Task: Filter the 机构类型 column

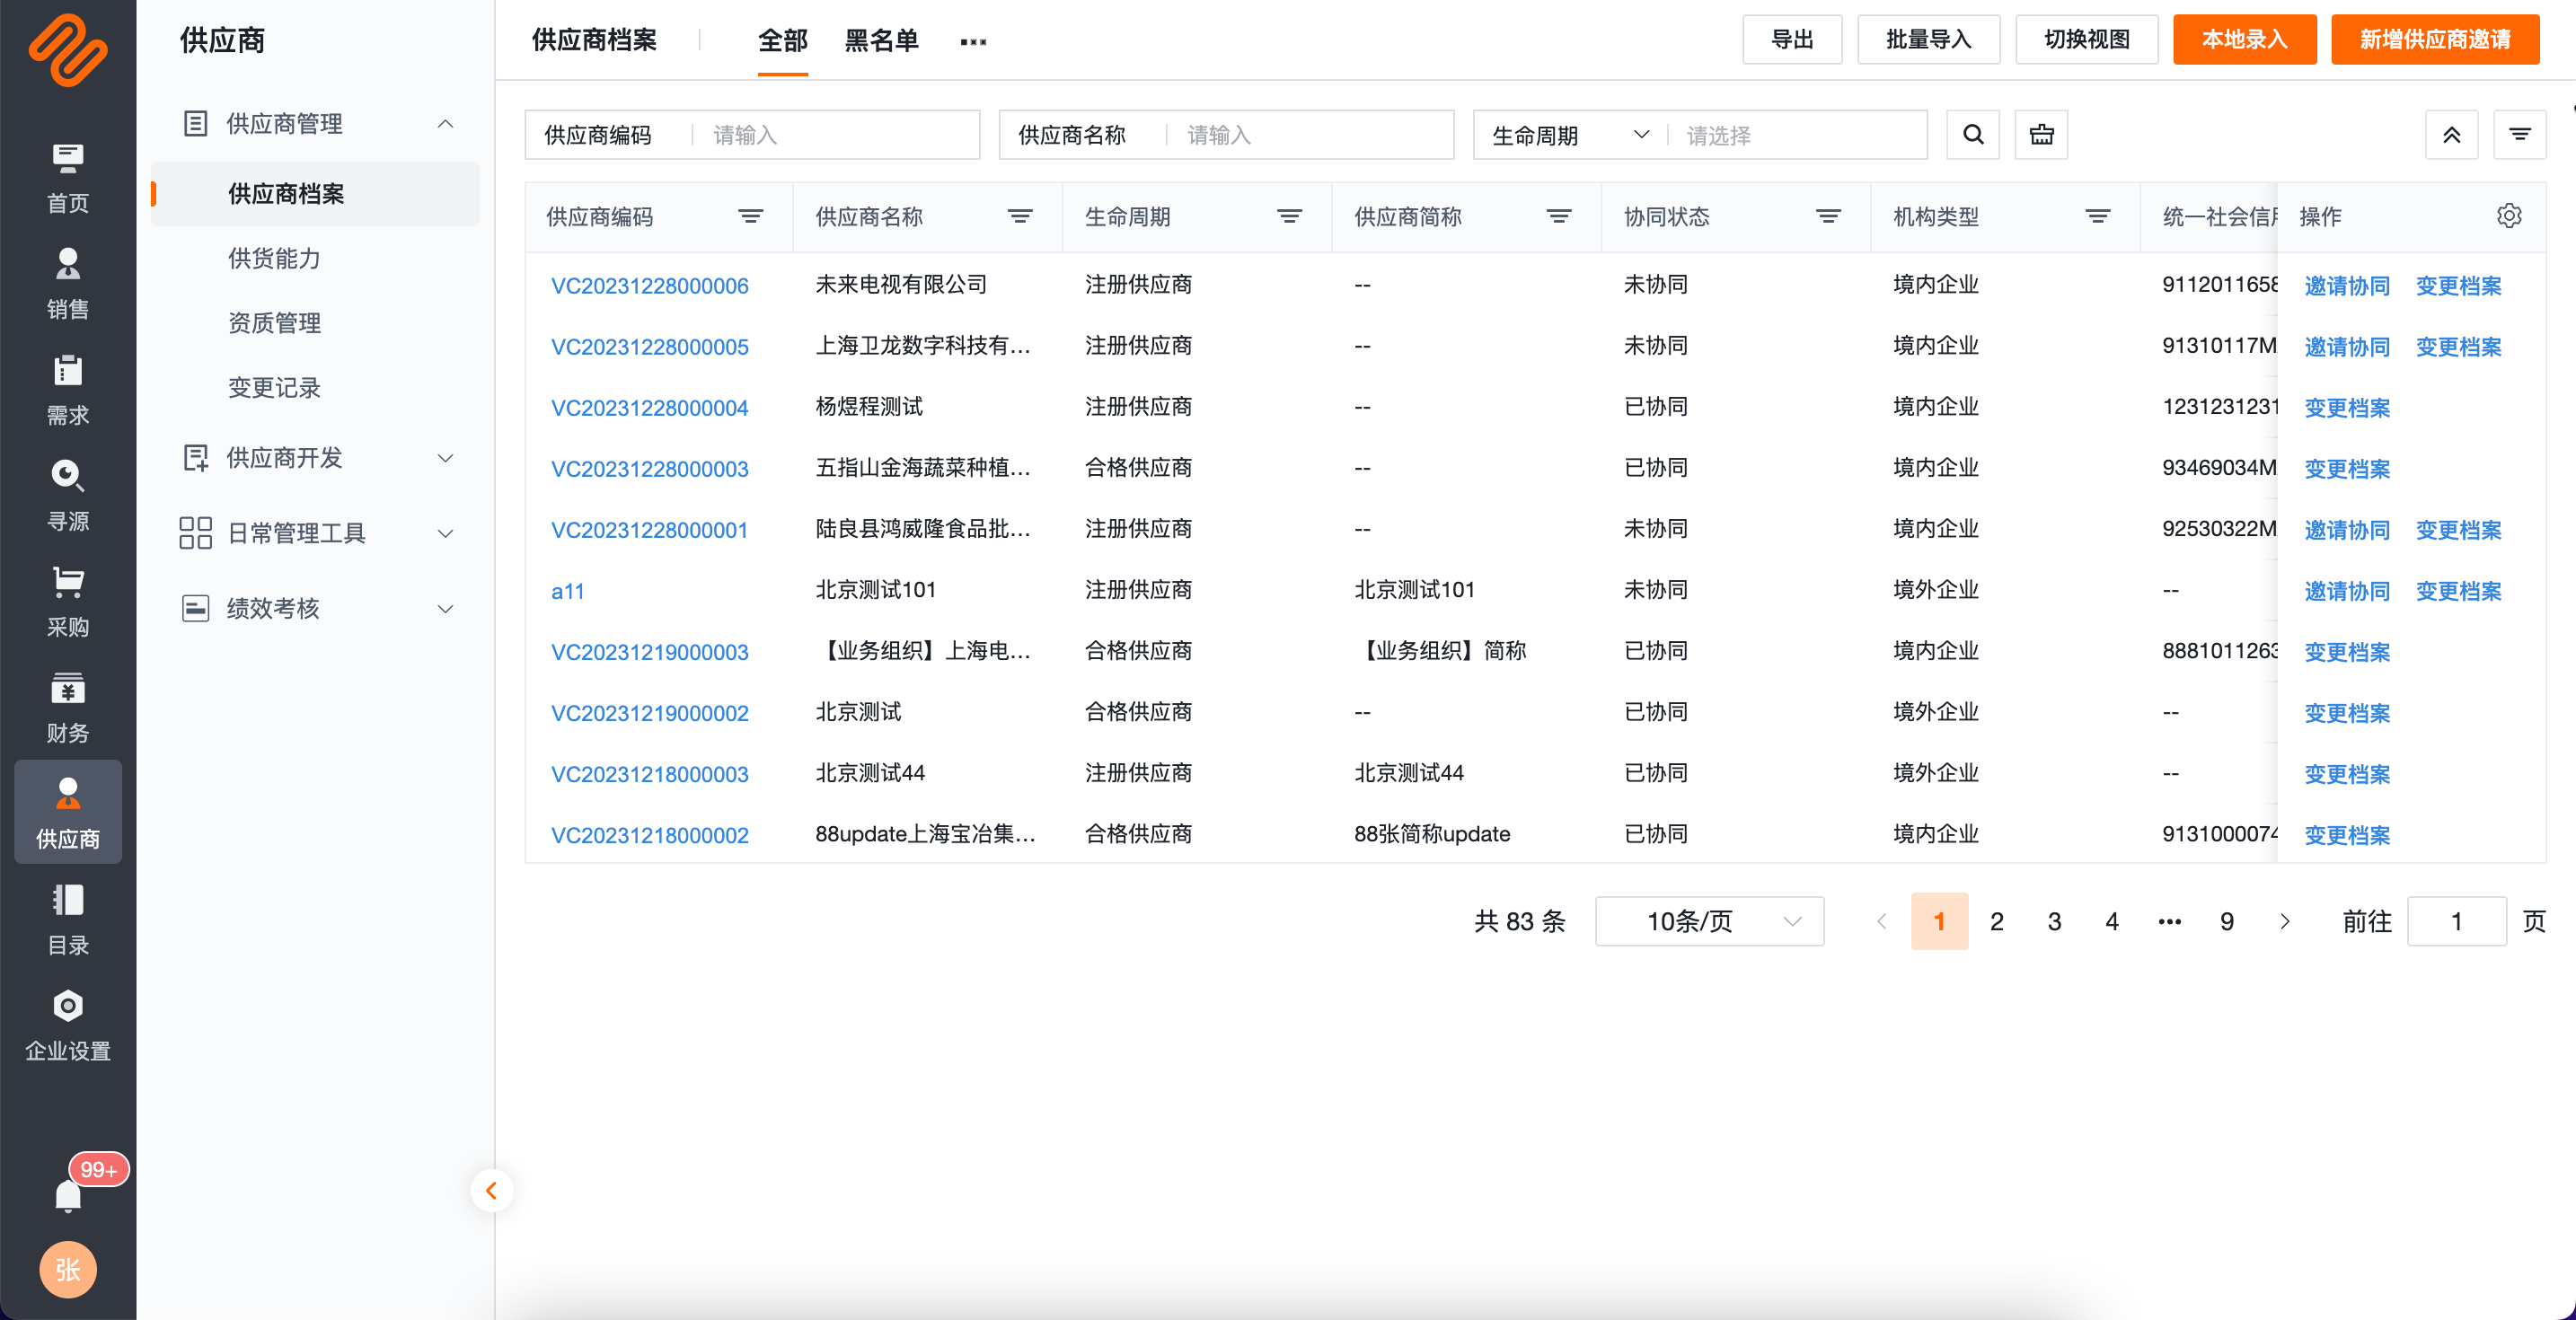Action: [x=2097, y=216]
